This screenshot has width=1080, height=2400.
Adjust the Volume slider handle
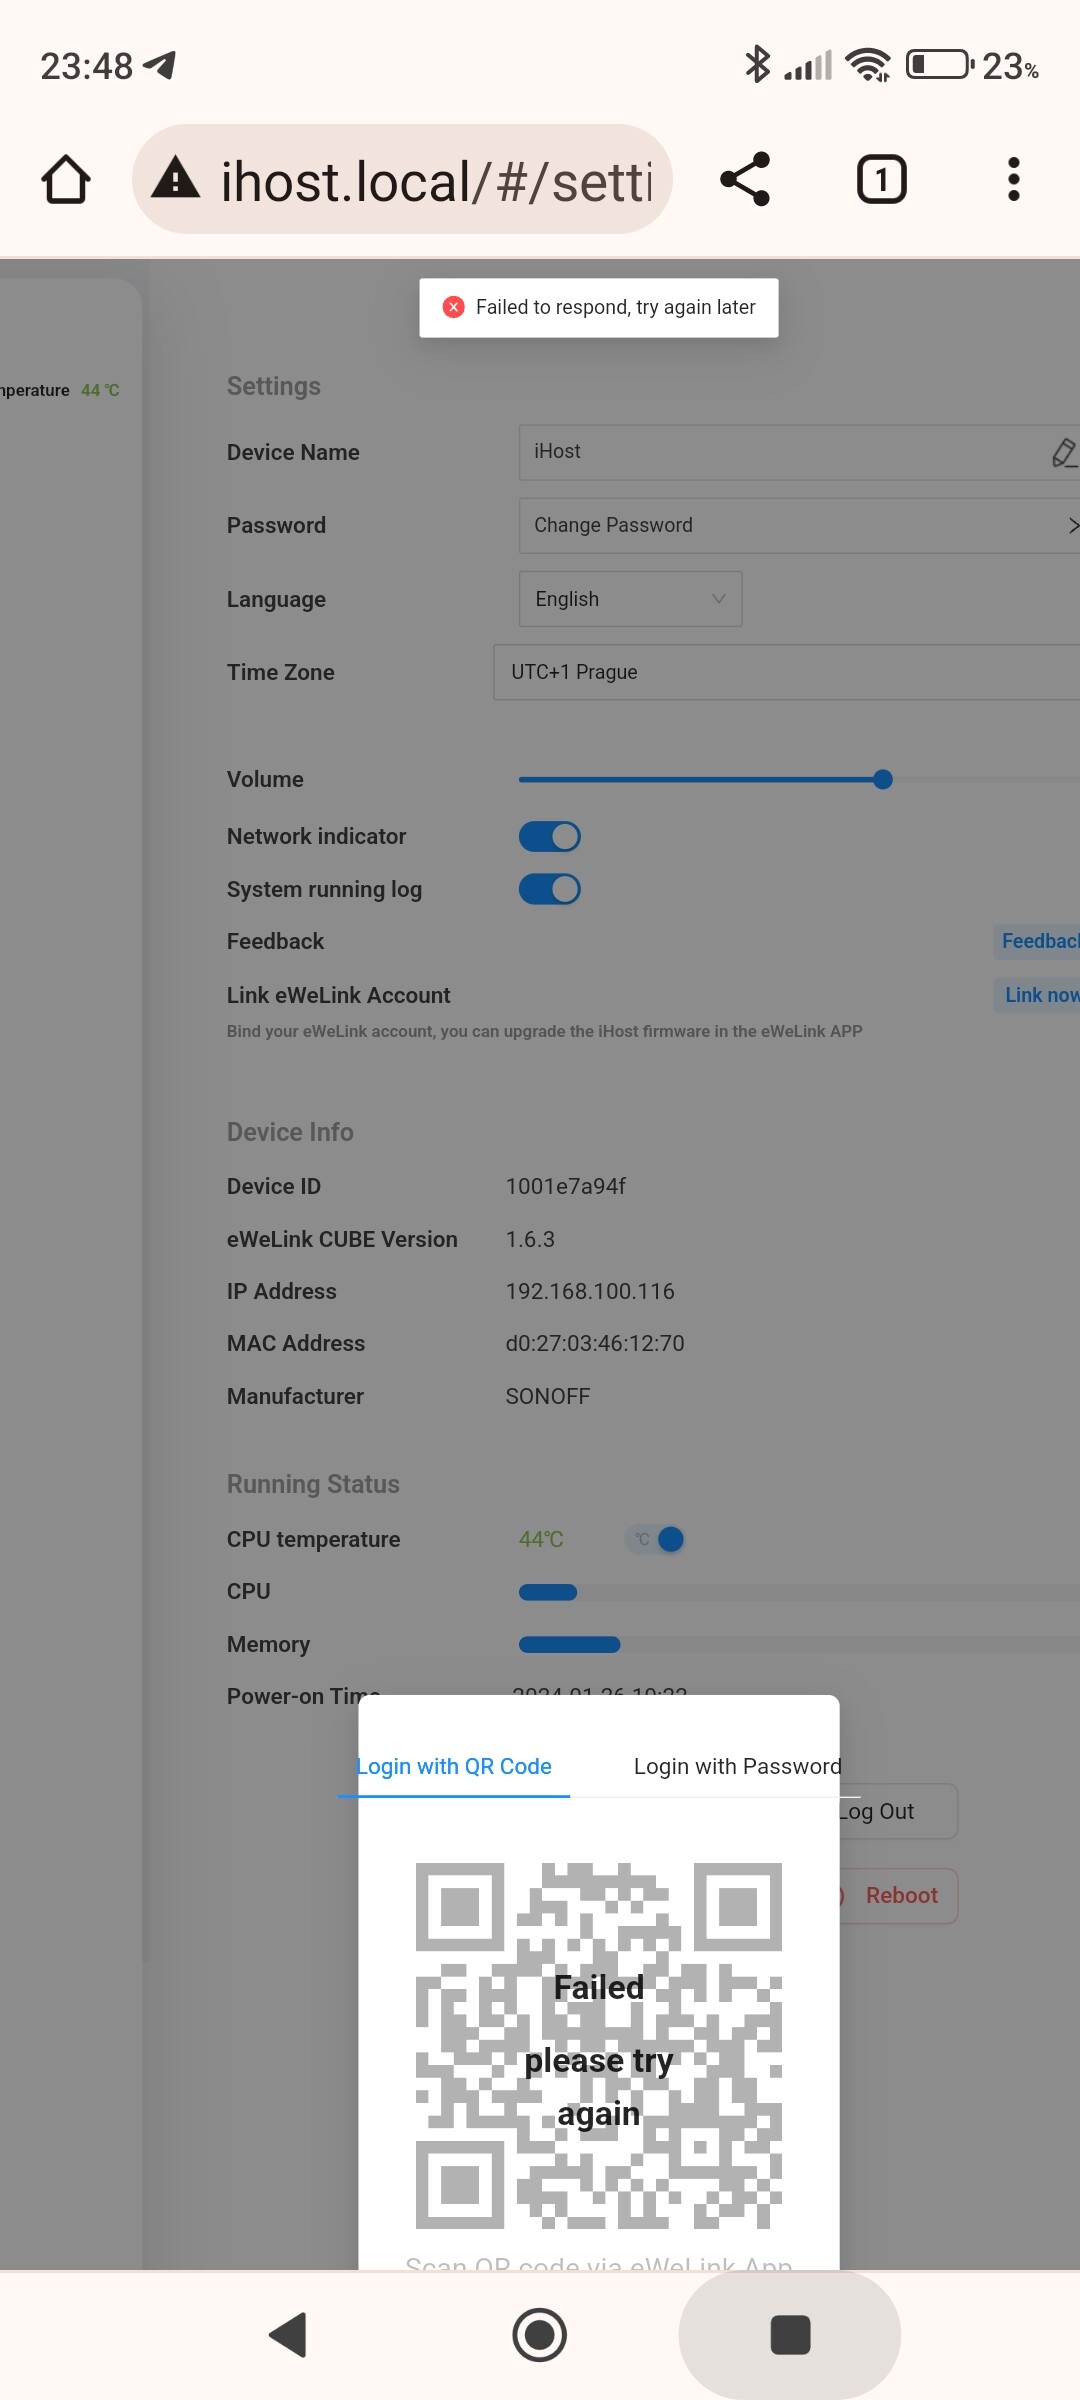882,779
